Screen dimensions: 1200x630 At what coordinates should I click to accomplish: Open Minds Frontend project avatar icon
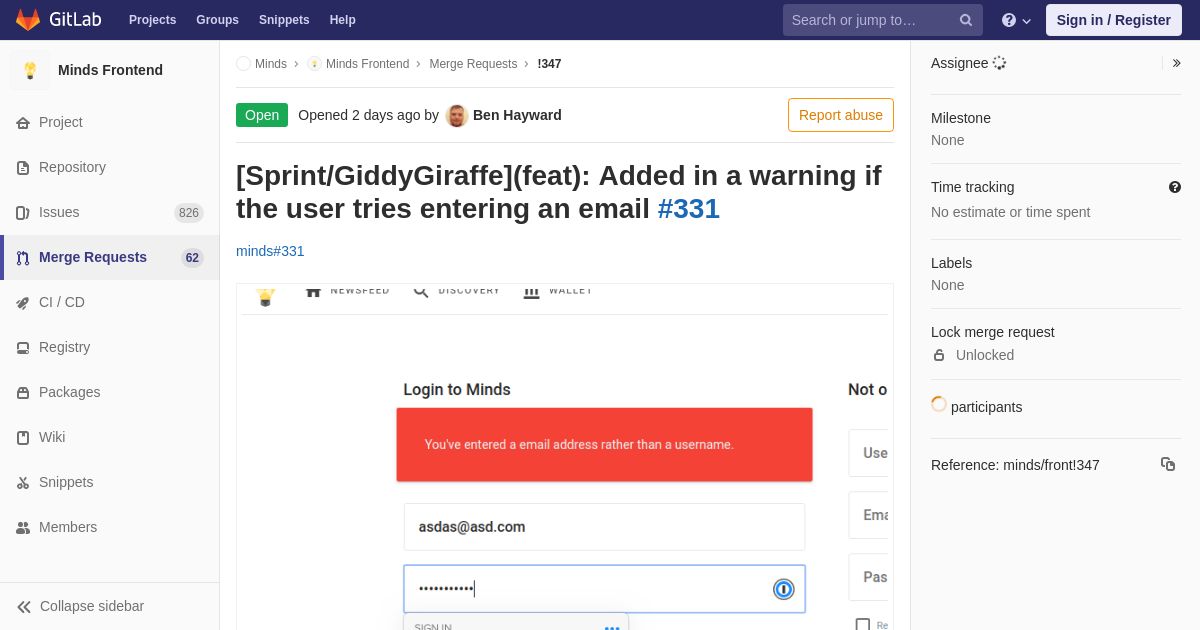30,70
